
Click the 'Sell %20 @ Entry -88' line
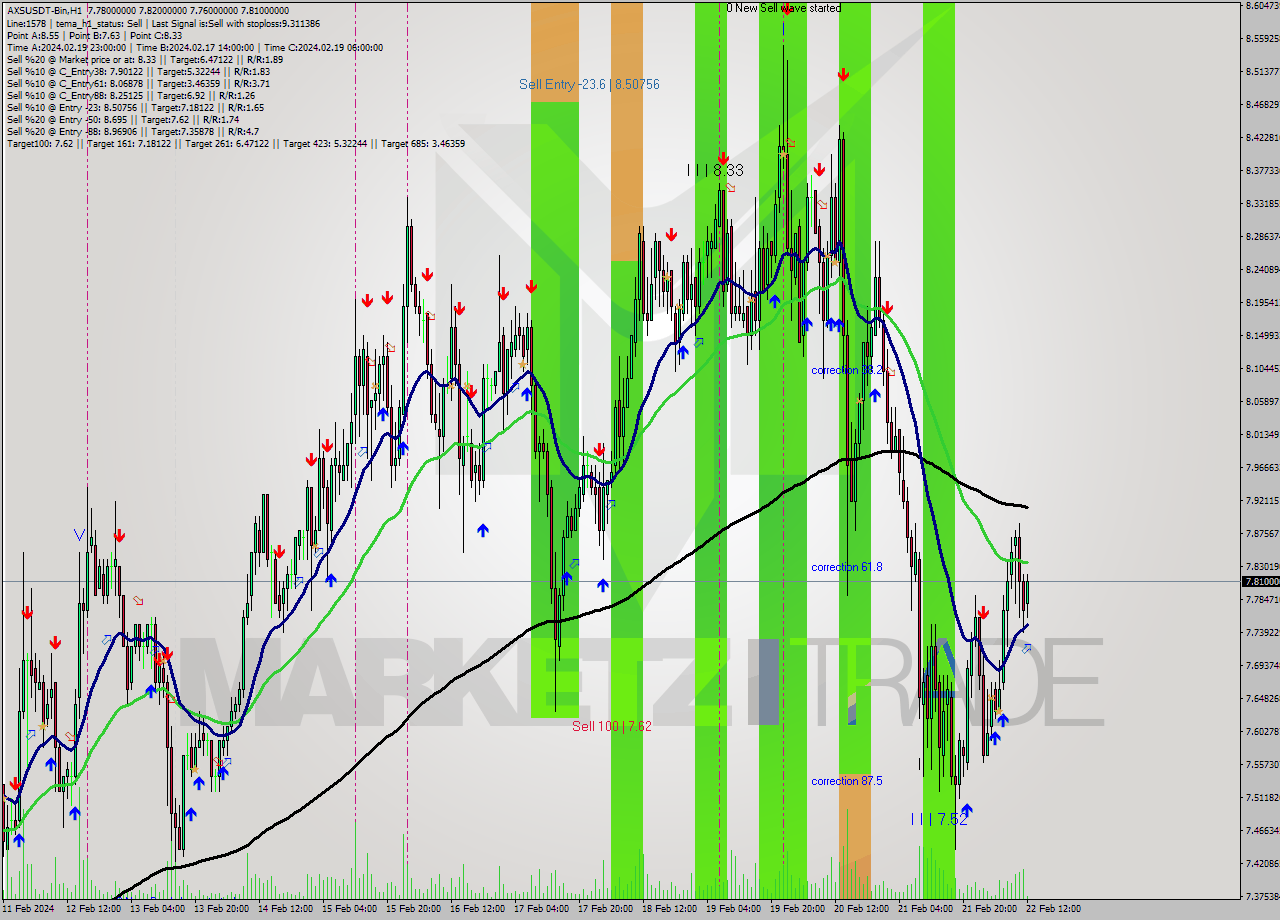point(132,131)
